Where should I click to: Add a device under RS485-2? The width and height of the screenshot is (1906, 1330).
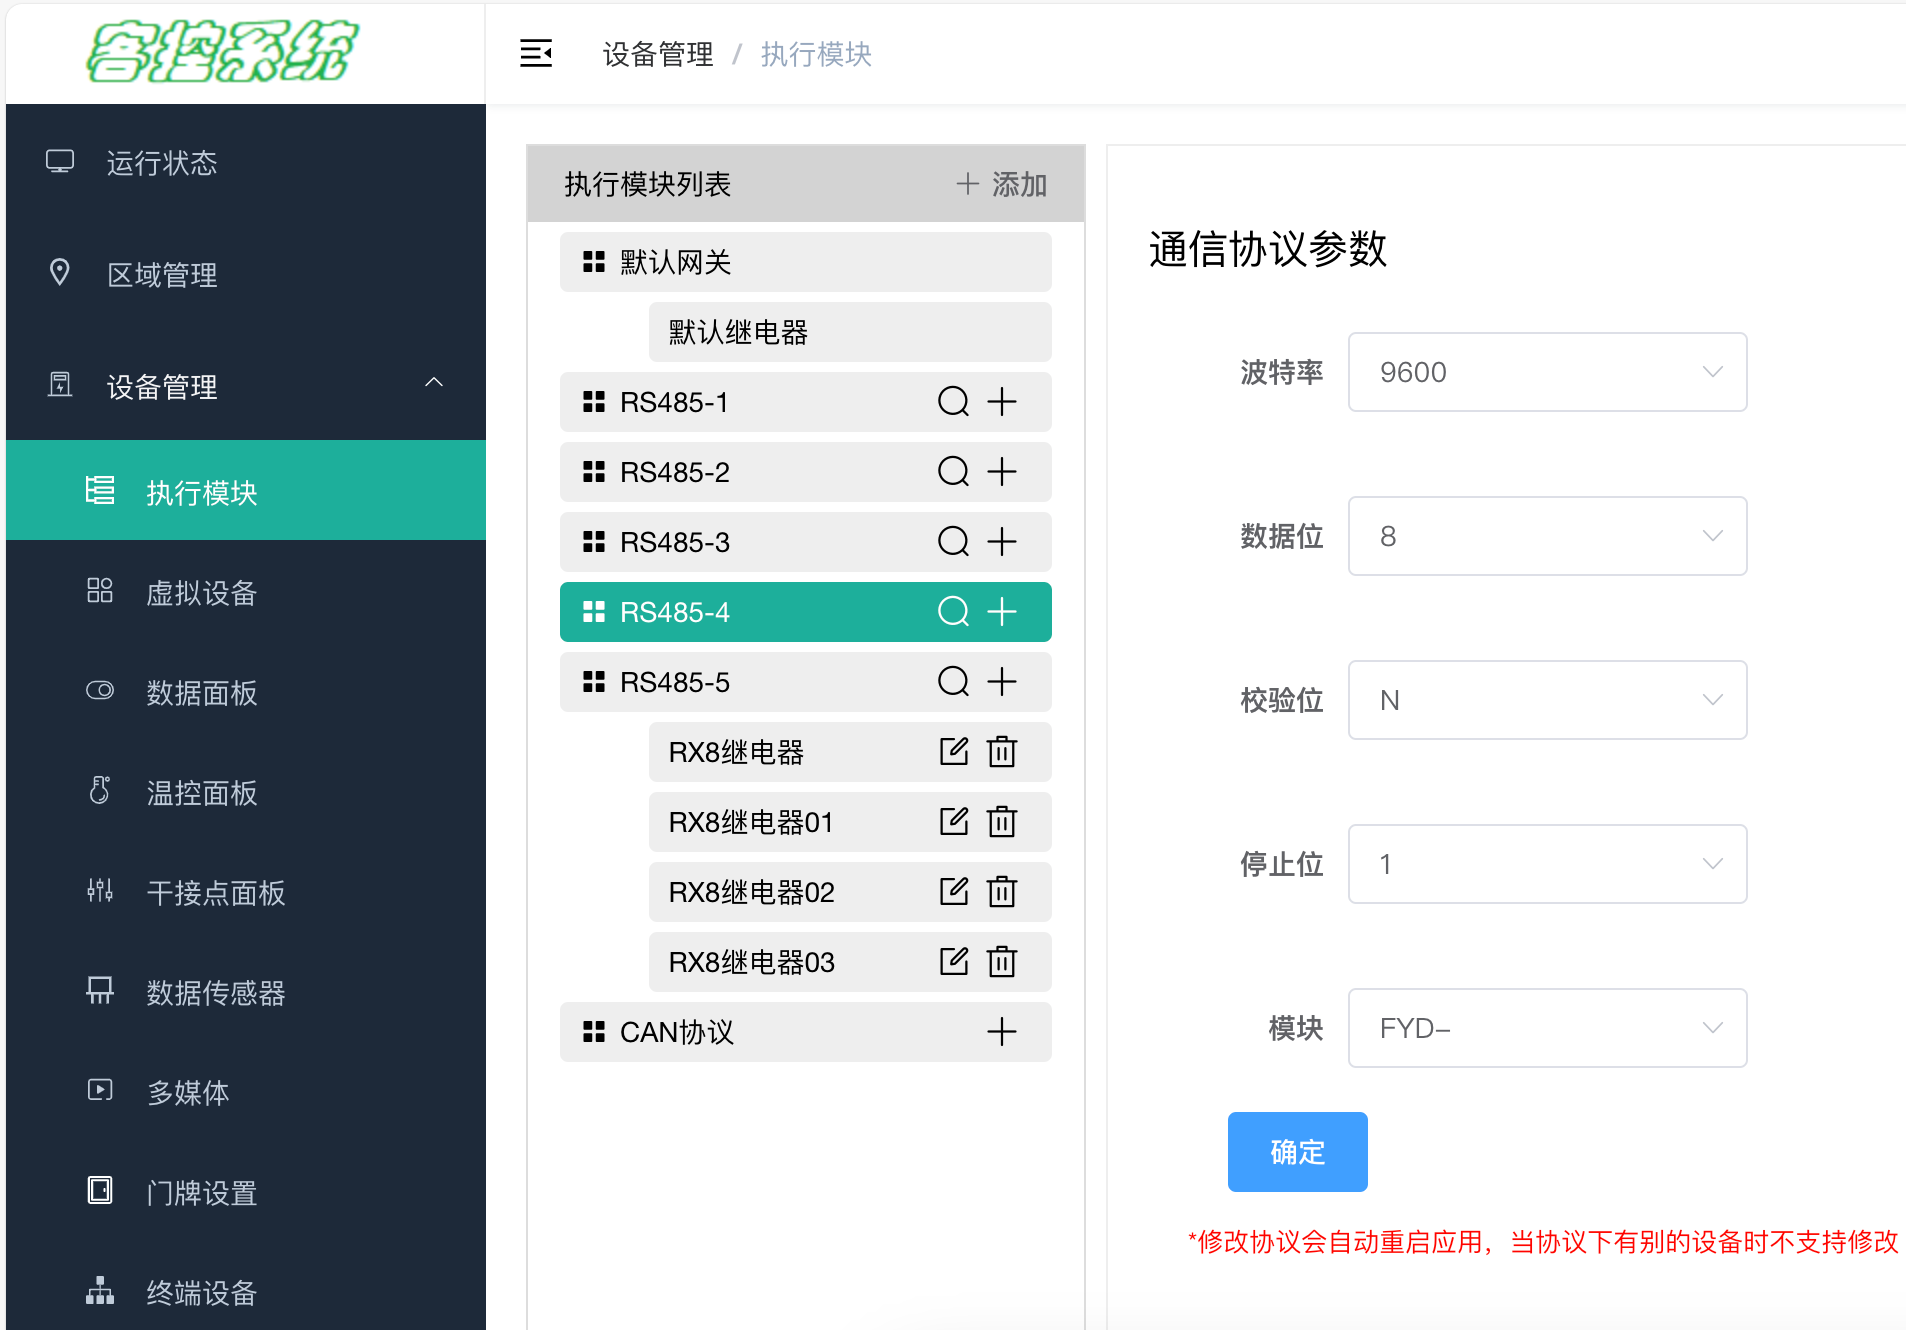[x=1002, y=472]
